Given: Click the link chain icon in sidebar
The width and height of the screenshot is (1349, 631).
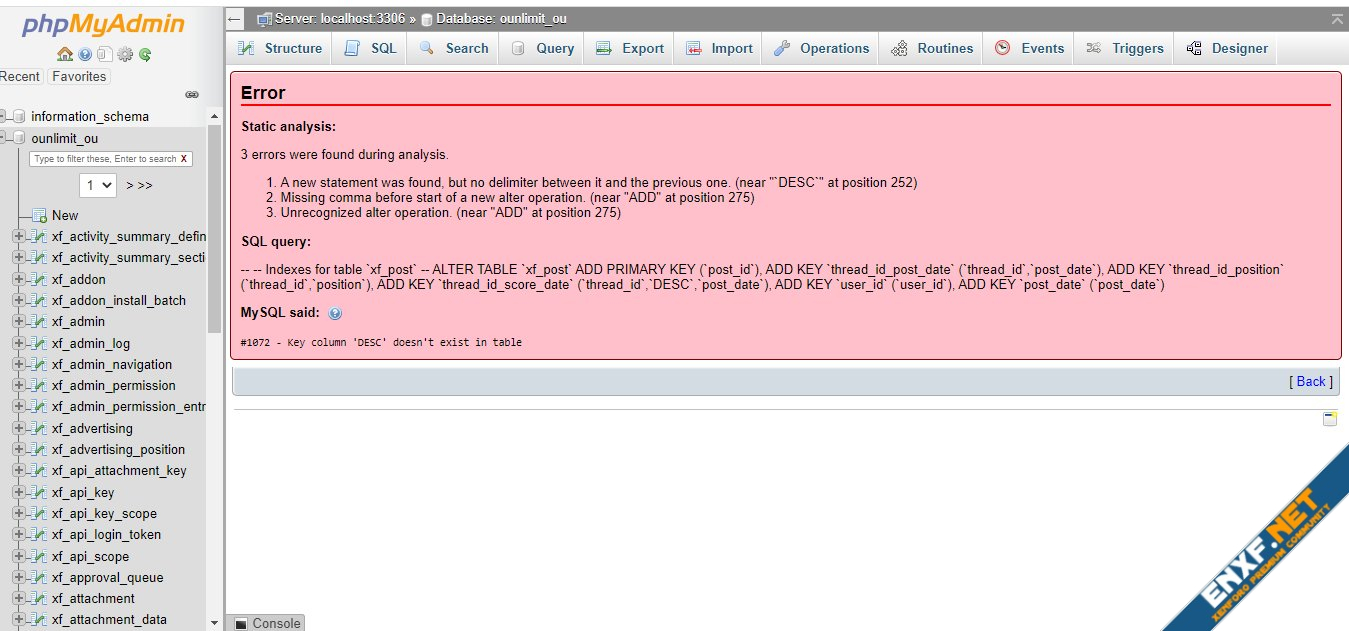Looking at the screenshot, I should [192, 95].
